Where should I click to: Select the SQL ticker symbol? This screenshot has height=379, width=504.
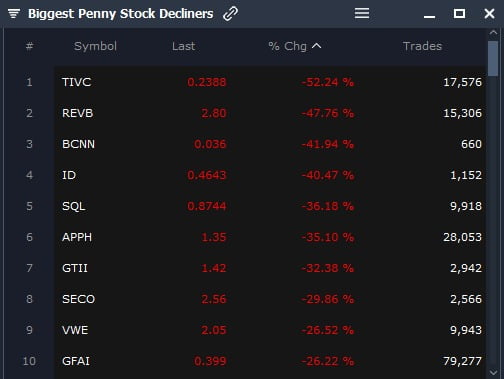tap(74, 206)
